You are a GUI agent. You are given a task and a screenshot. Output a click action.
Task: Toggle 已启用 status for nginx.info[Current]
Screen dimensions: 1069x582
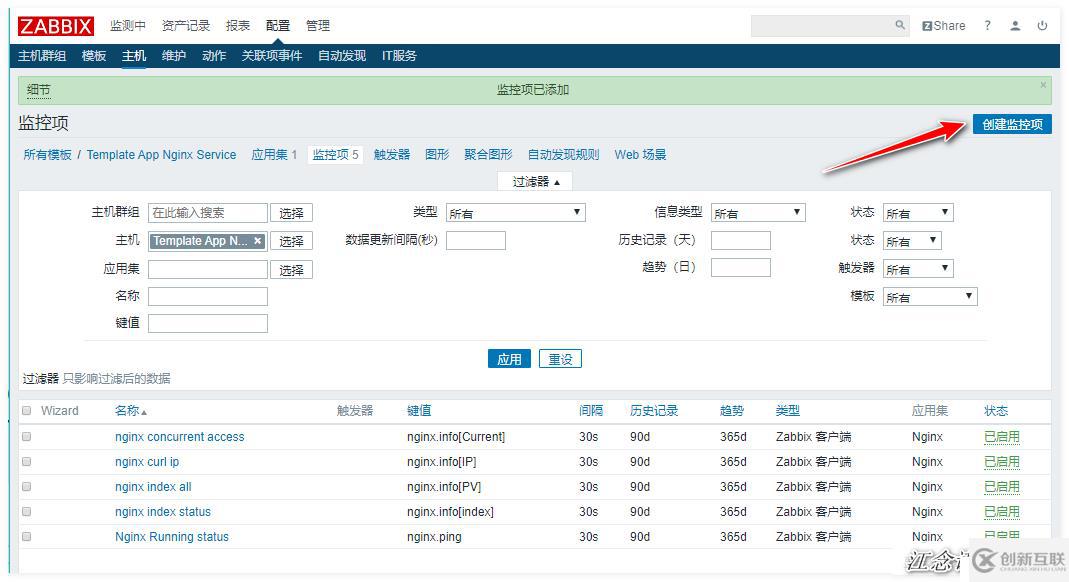click(x=1002, y=437)
